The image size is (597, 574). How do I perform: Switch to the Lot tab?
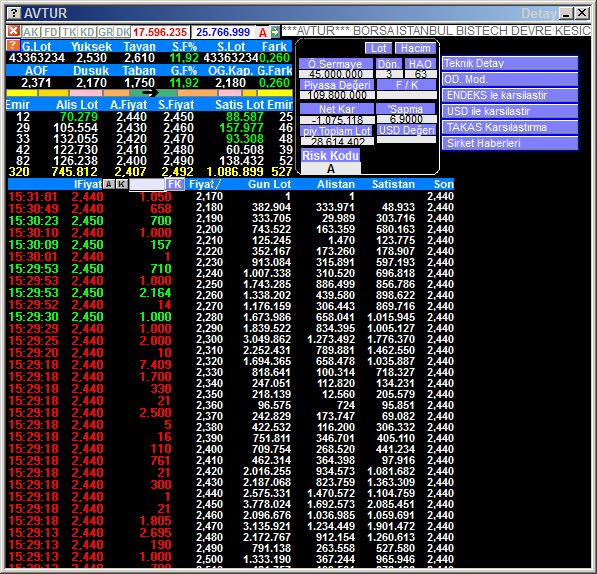(378, 48)
